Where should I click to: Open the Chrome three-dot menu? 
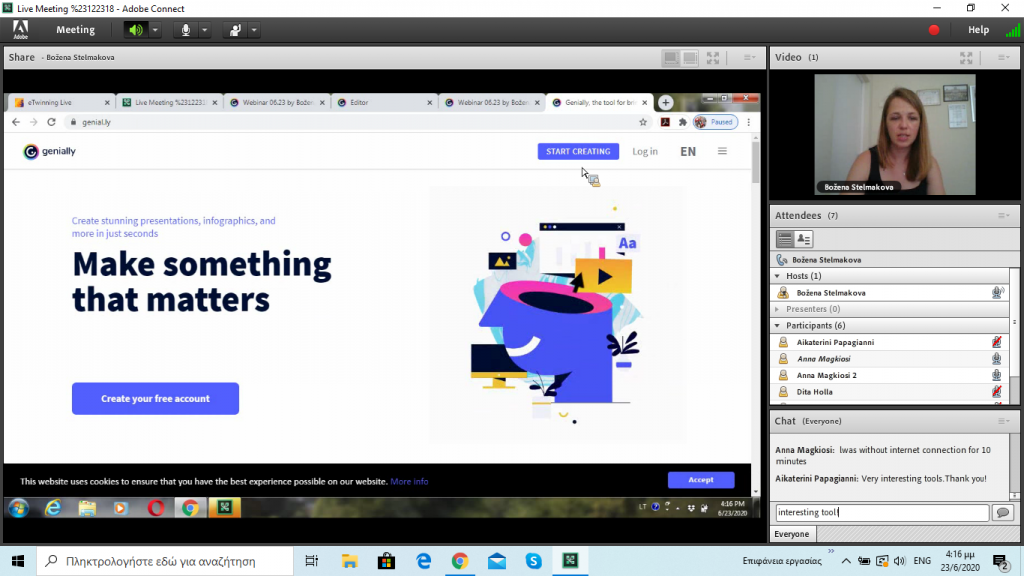tap(748, 122)
